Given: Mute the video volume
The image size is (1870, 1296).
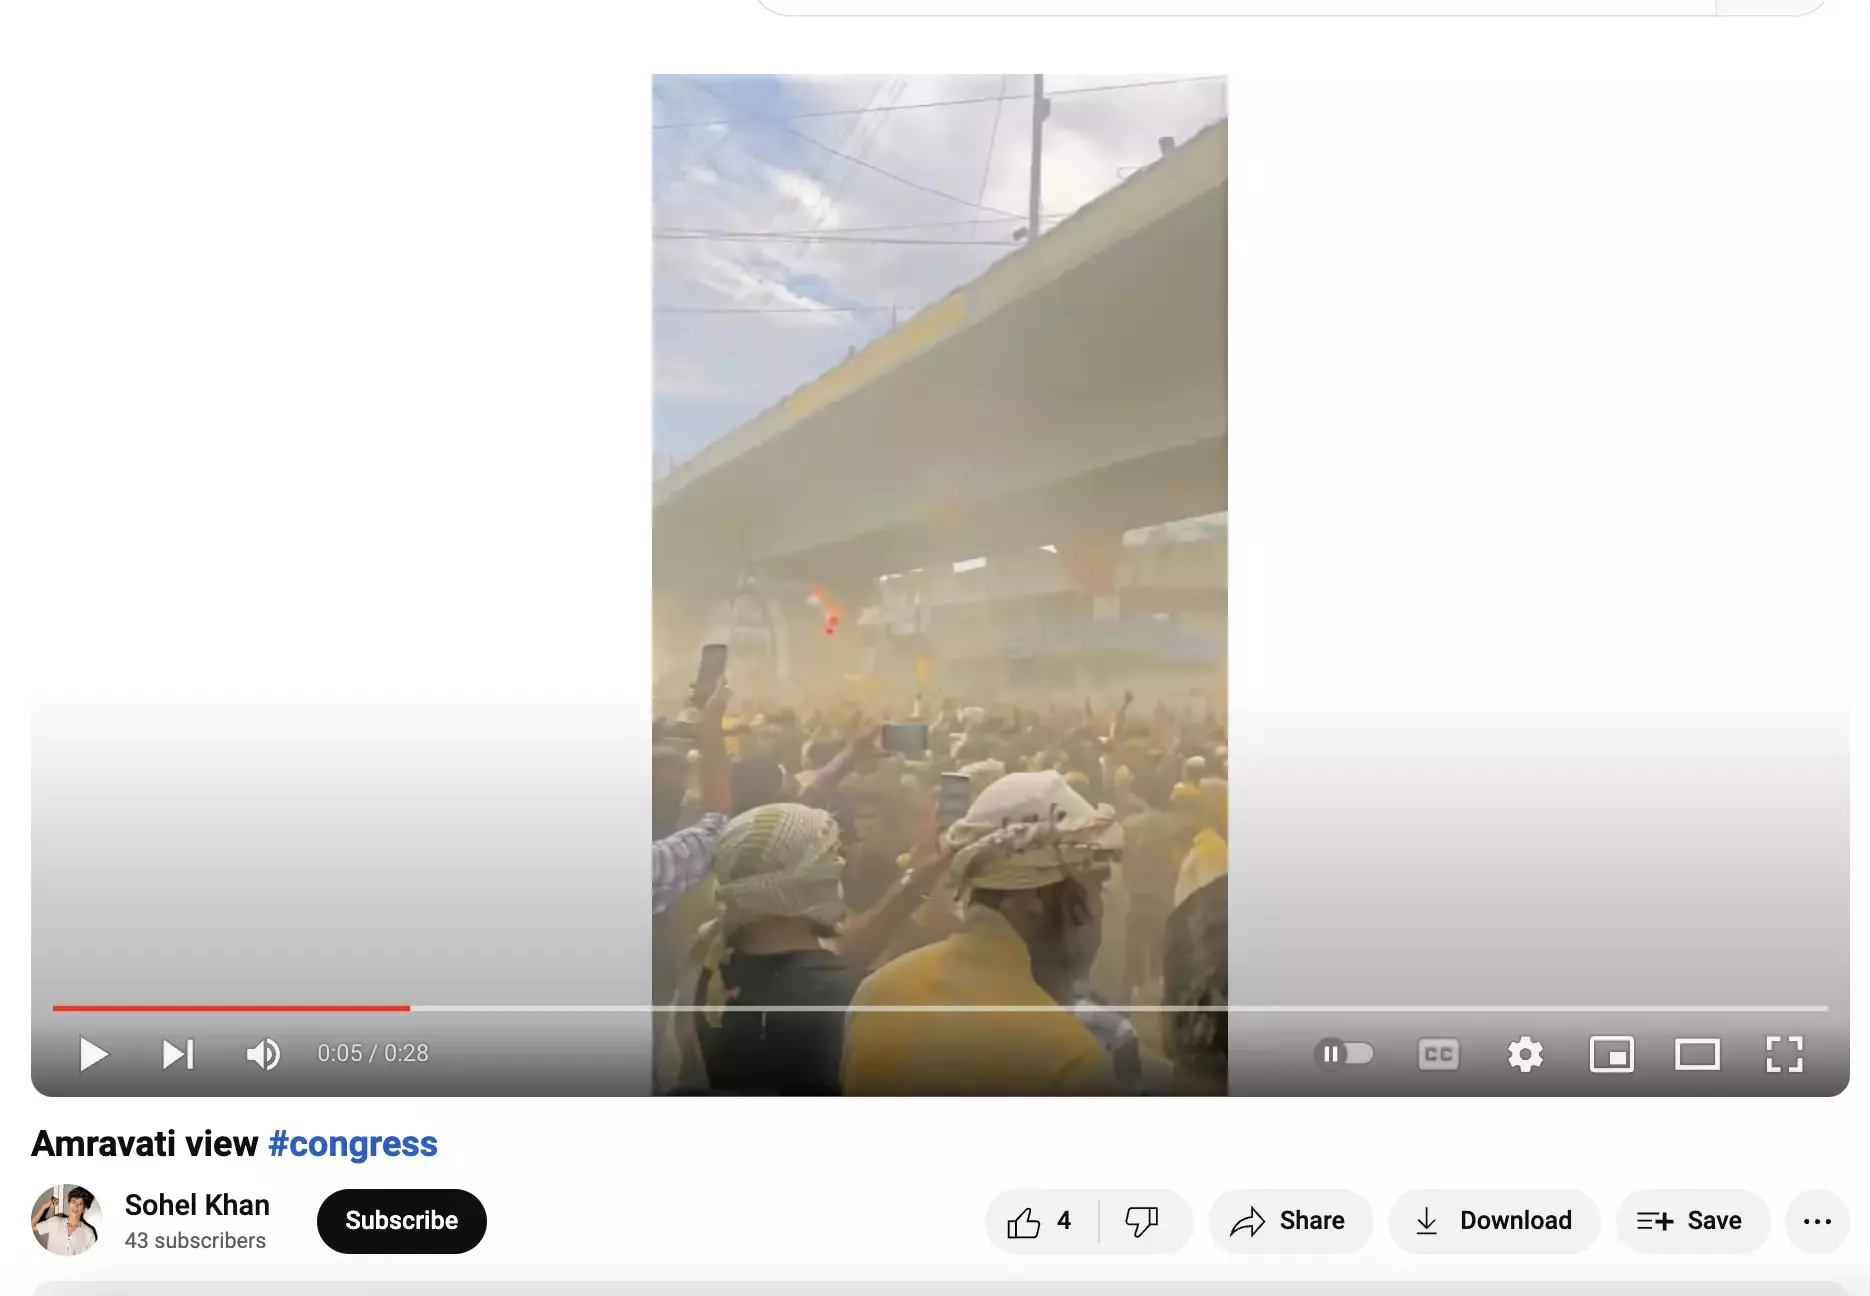Looking at the screenshot, I should [263, 1054].
